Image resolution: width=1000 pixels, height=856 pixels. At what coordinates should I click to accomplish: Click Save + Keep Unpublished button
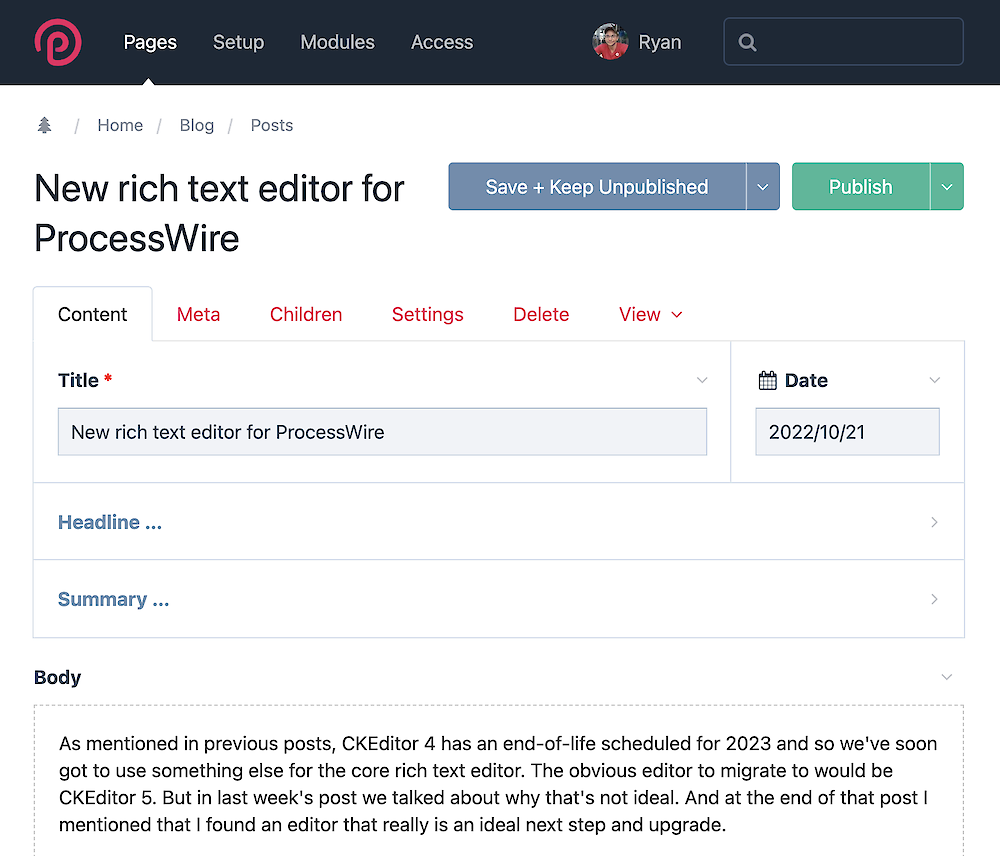tap(597, 186)
